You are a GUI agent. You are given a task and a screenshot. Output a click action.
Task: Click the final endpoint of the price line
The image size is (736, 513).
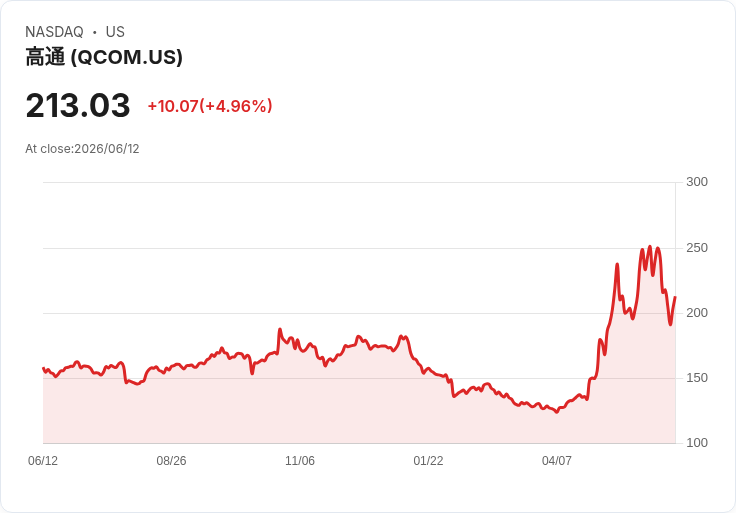point(675,297)
